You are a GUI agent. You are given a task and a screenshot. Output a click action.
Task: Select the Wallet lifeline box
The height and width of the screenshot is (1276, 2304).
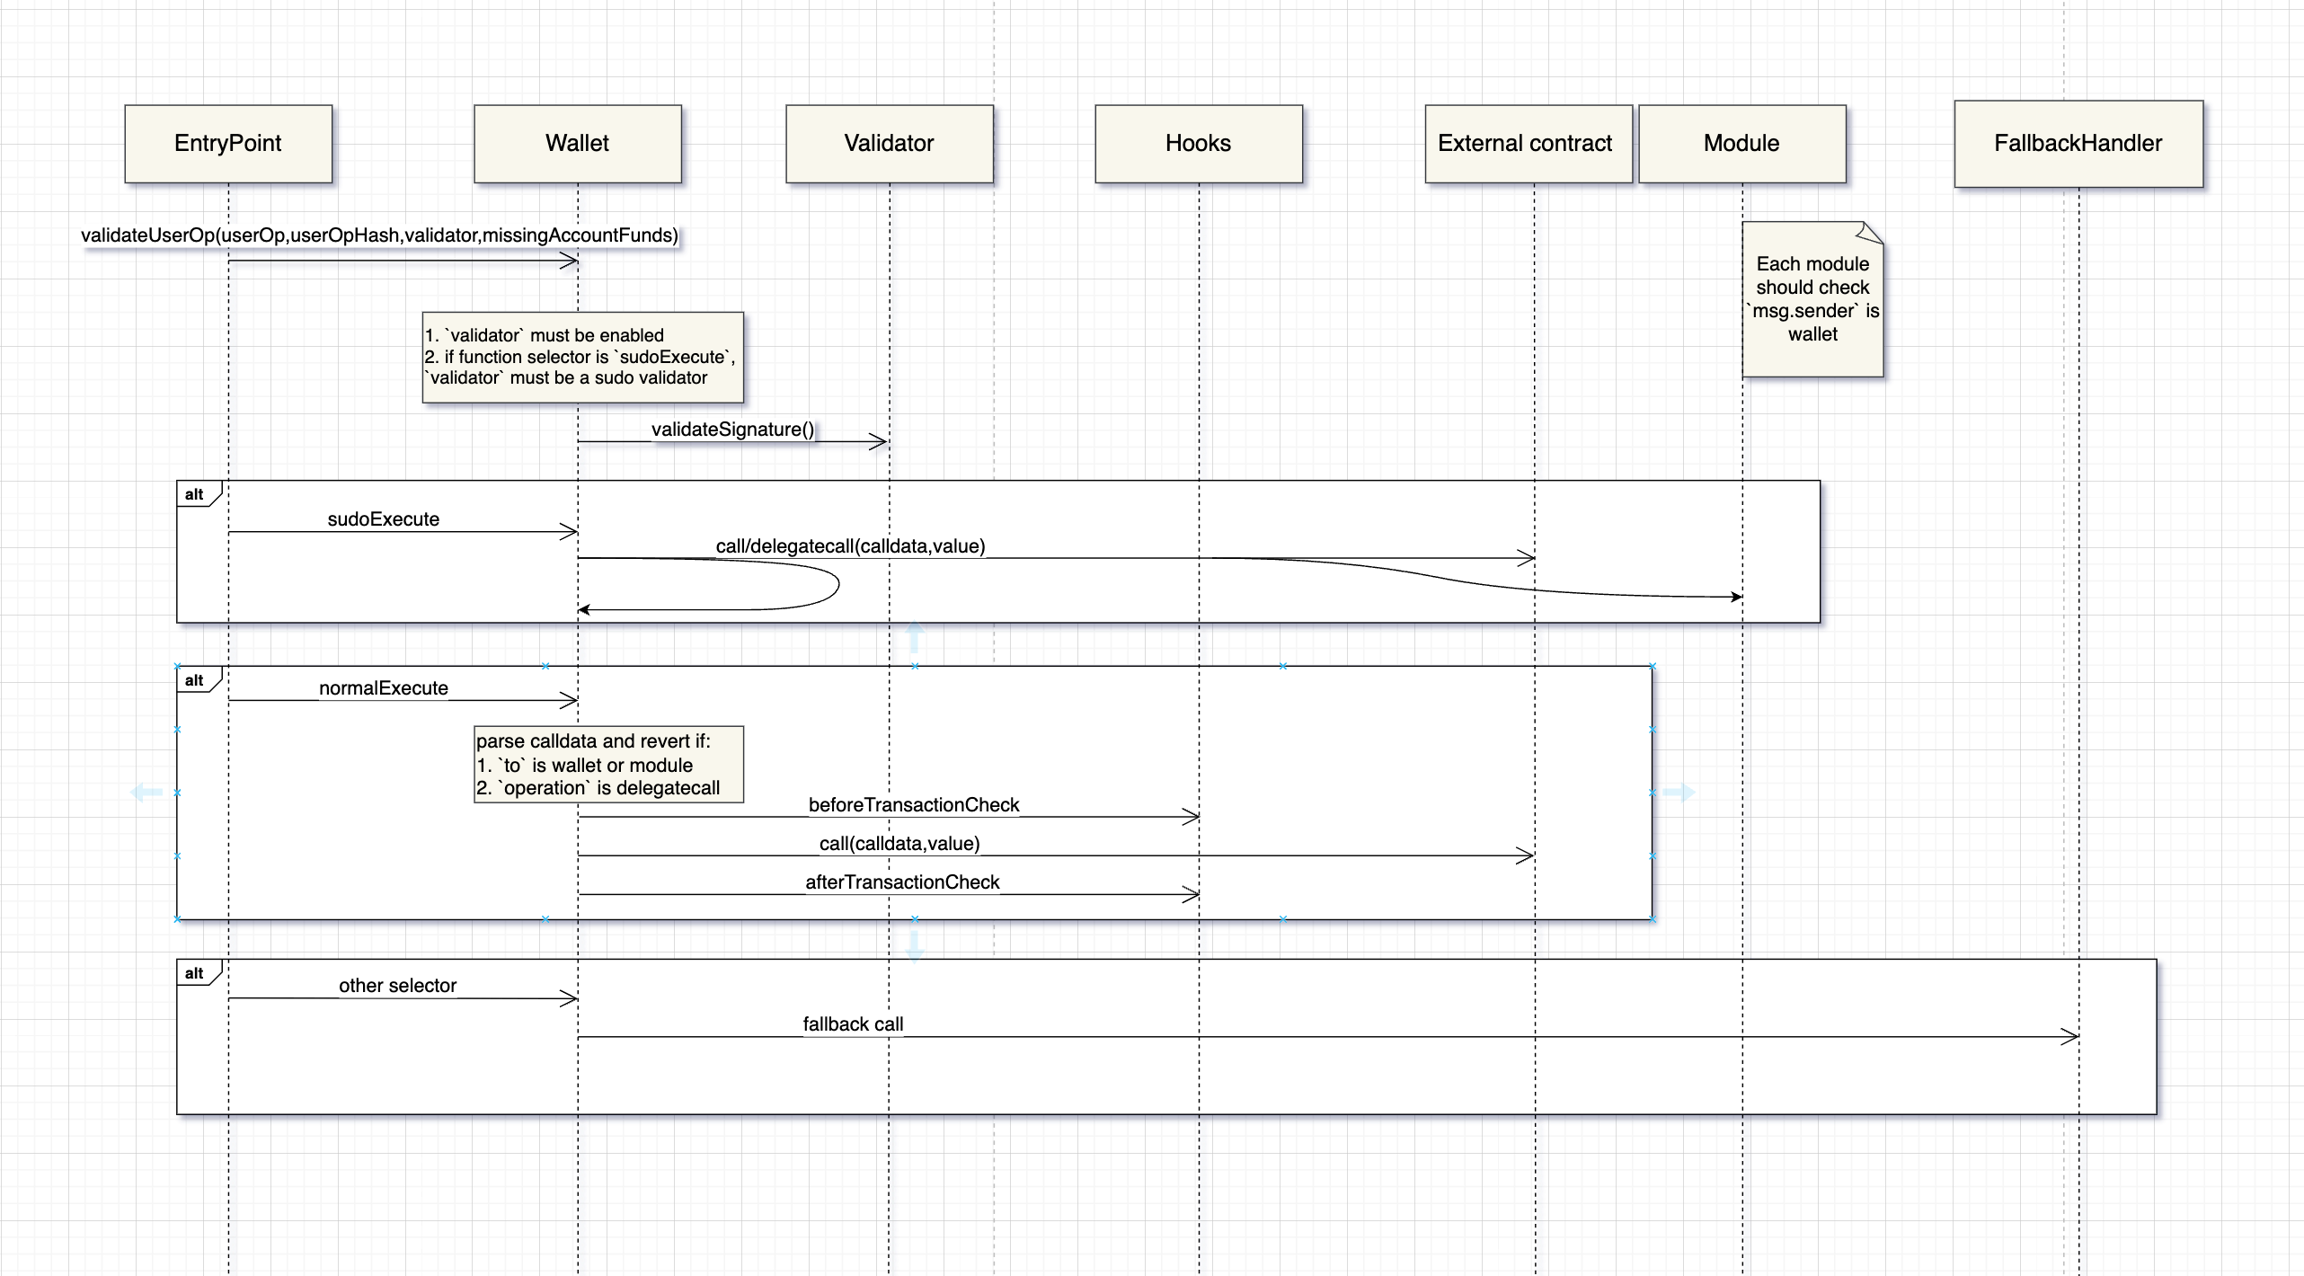pos(577,144)
